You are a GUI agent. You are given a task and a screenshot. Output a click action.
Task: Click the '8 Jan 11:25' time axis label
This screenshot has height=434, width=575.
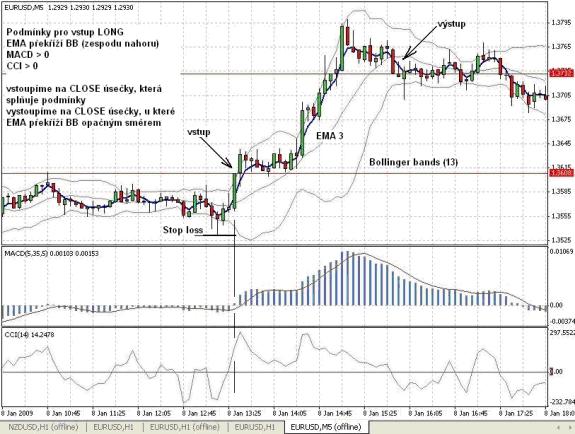pos(109,413)
